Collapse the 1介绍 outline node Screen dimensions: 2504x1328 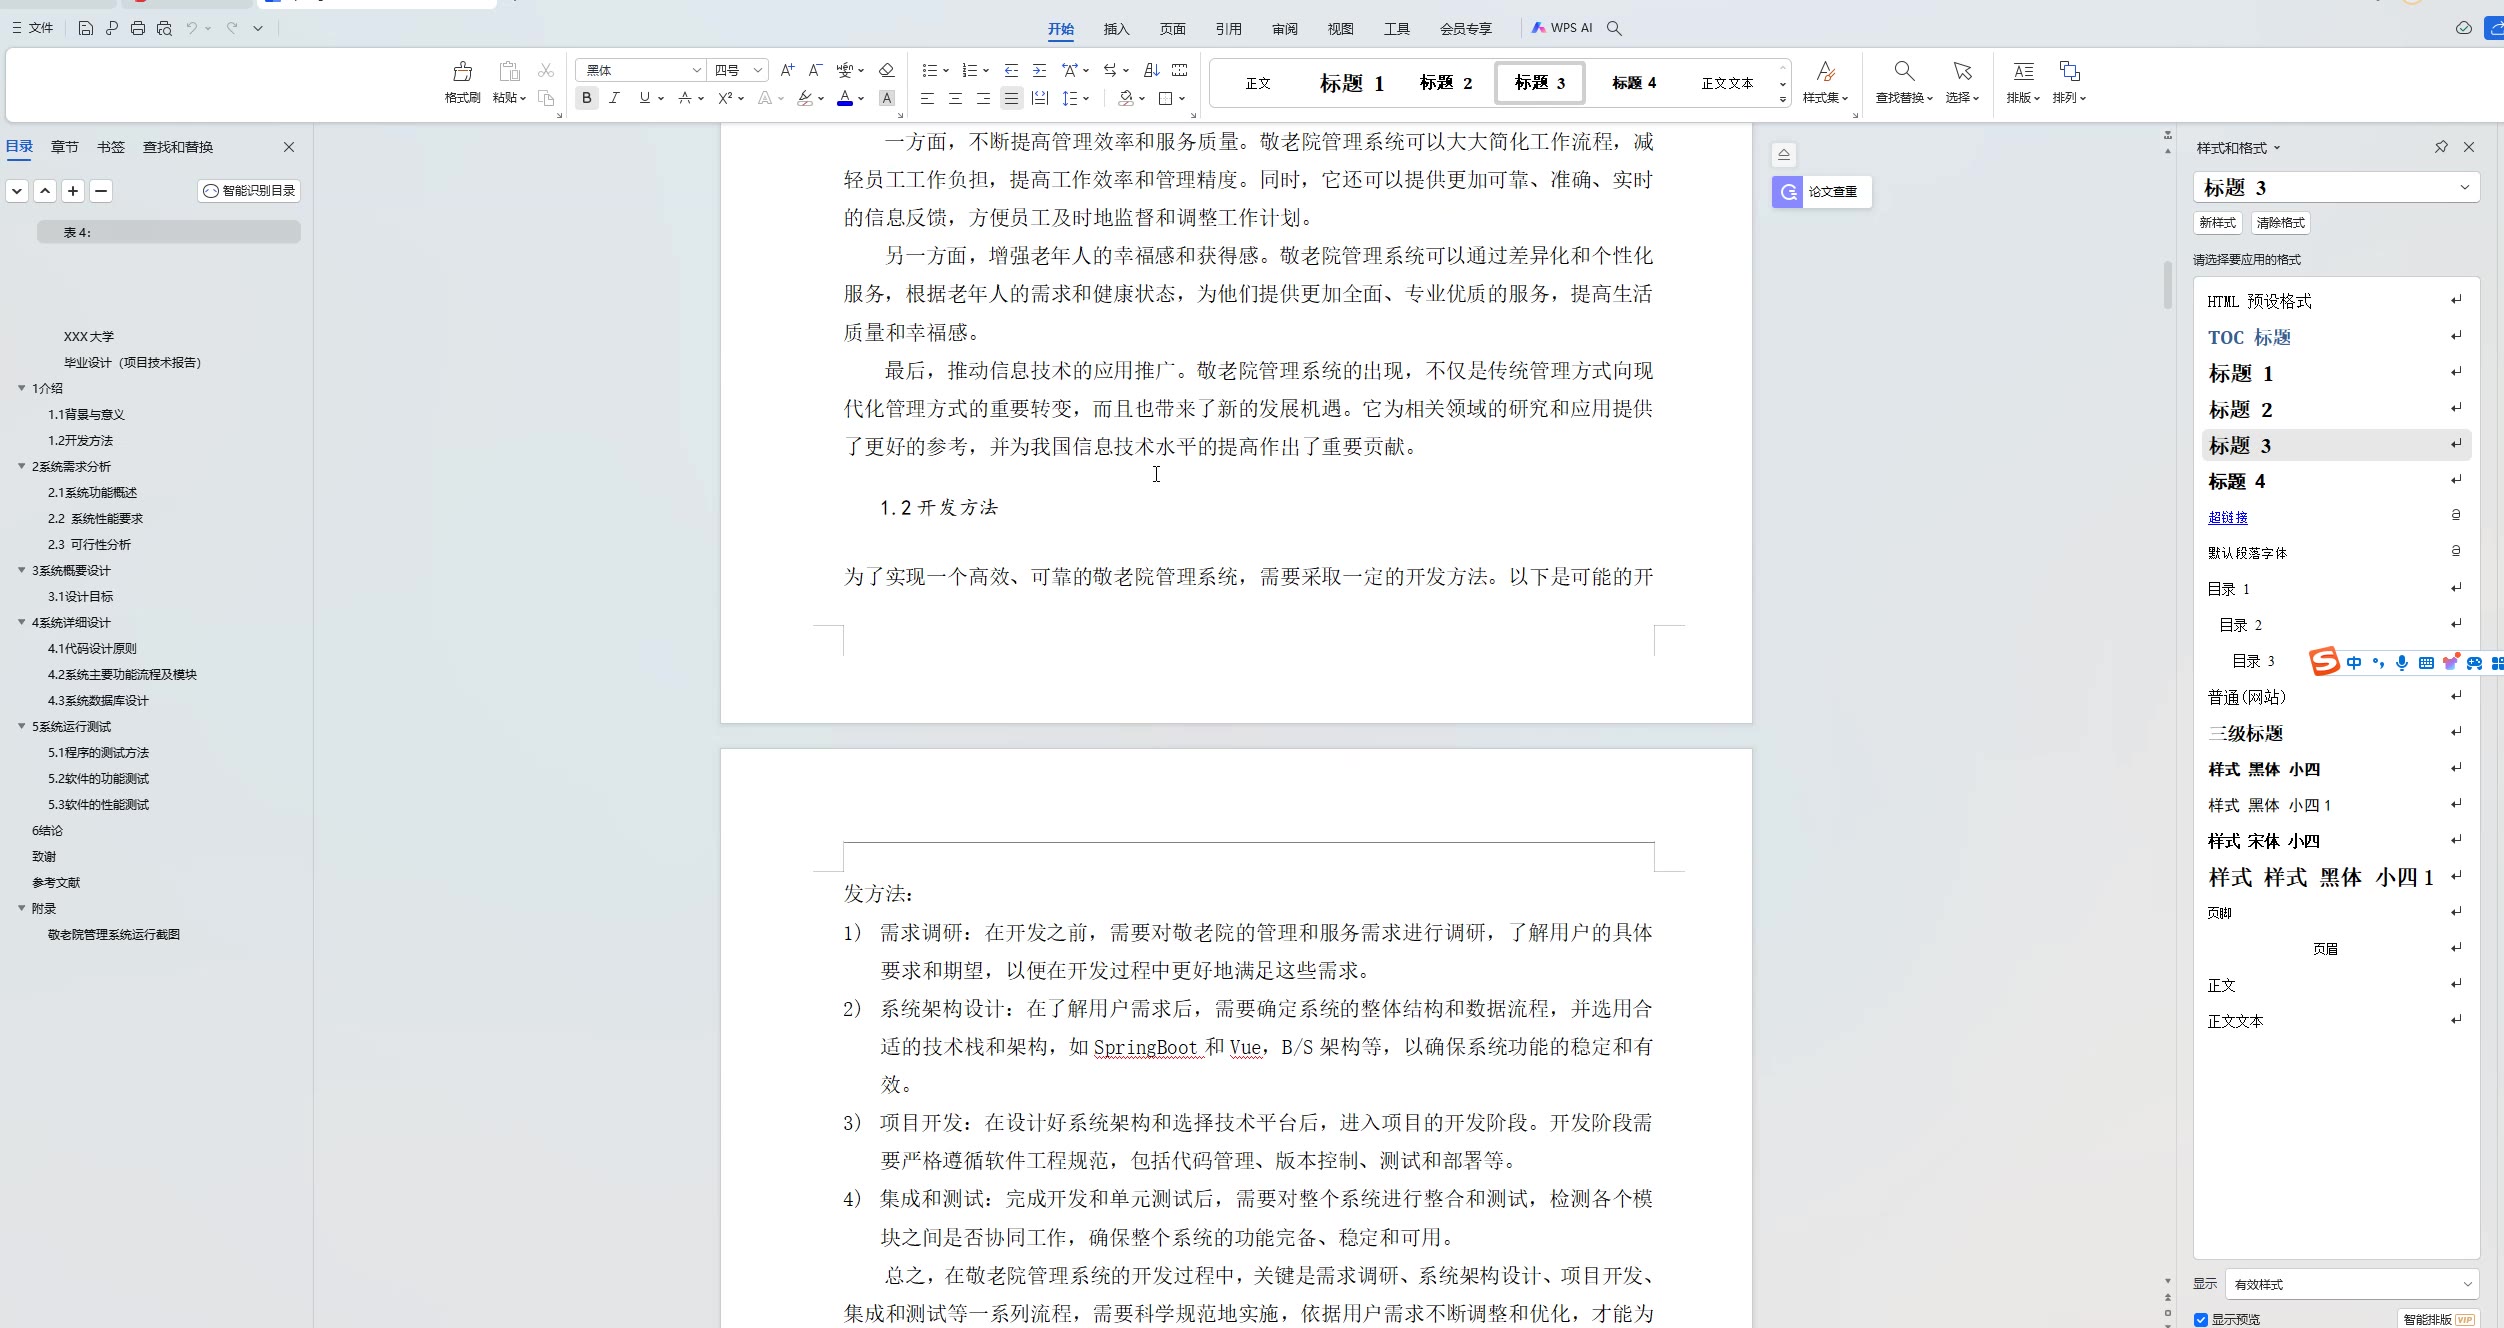pyautogui.click(x=22, y=388)
